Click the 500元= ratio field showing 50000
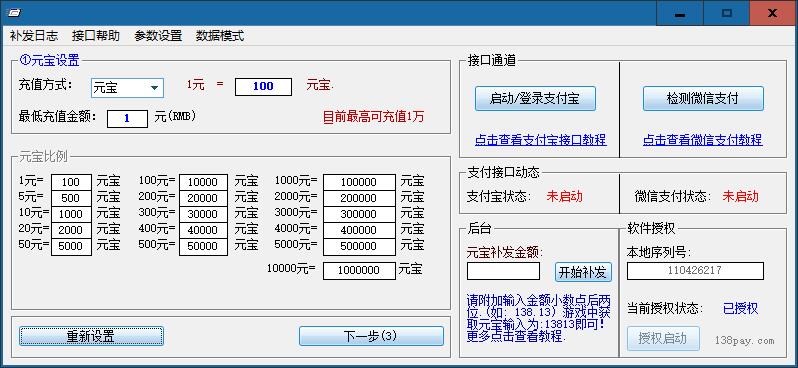 pyautogui.click(x=204, y=246)
